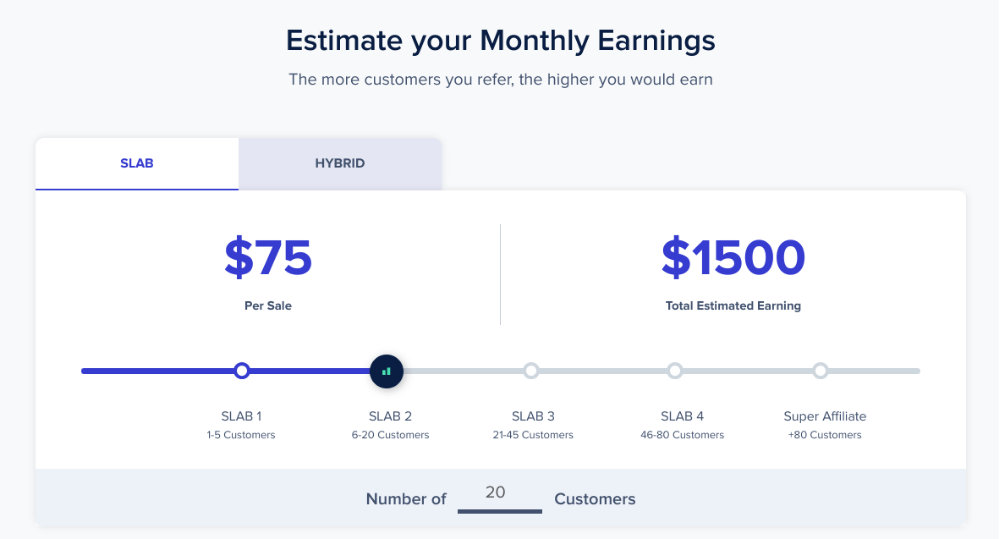Select the Super Affiliate label
Screen dimensions: 1000x539
click(824, 416)
